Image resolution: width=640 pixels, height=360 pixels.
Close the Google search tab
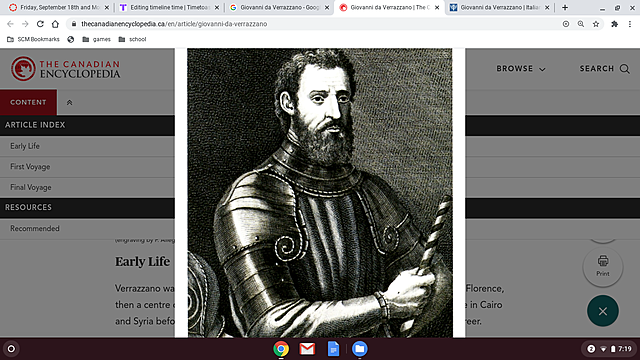(x=327, y=7)
